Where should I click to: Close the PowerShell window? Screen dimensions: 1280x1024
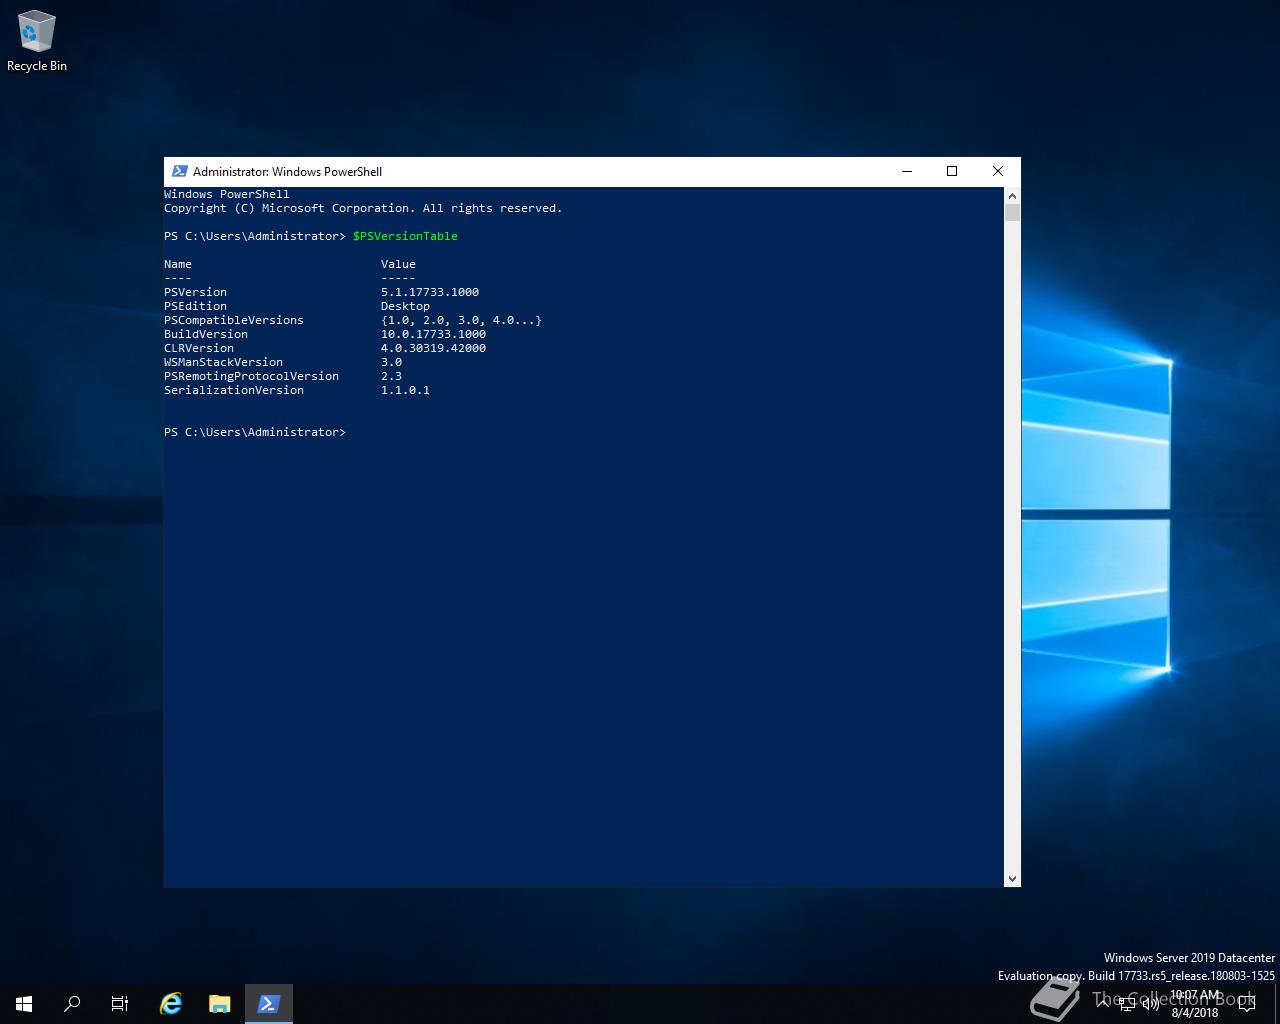coord(997,171)
